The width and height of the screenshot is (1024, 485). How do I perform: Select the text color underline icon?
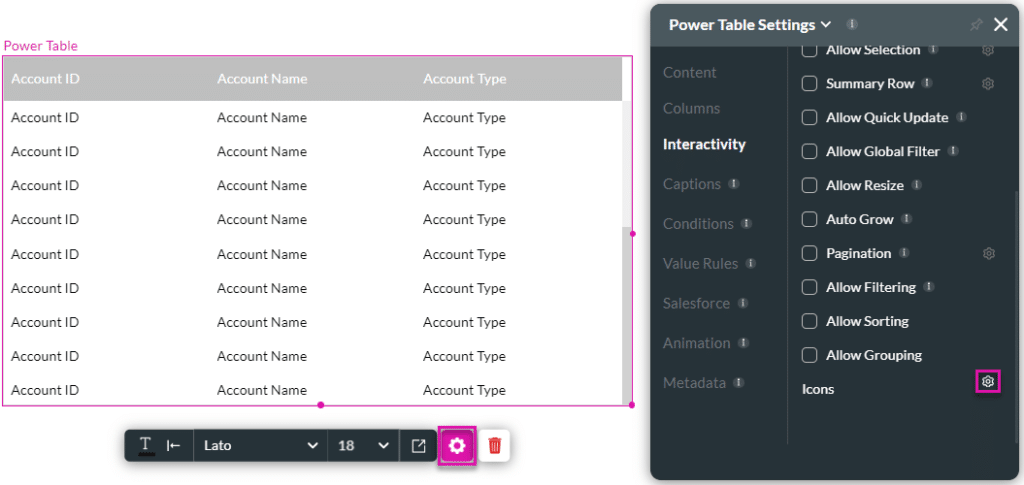145,446
